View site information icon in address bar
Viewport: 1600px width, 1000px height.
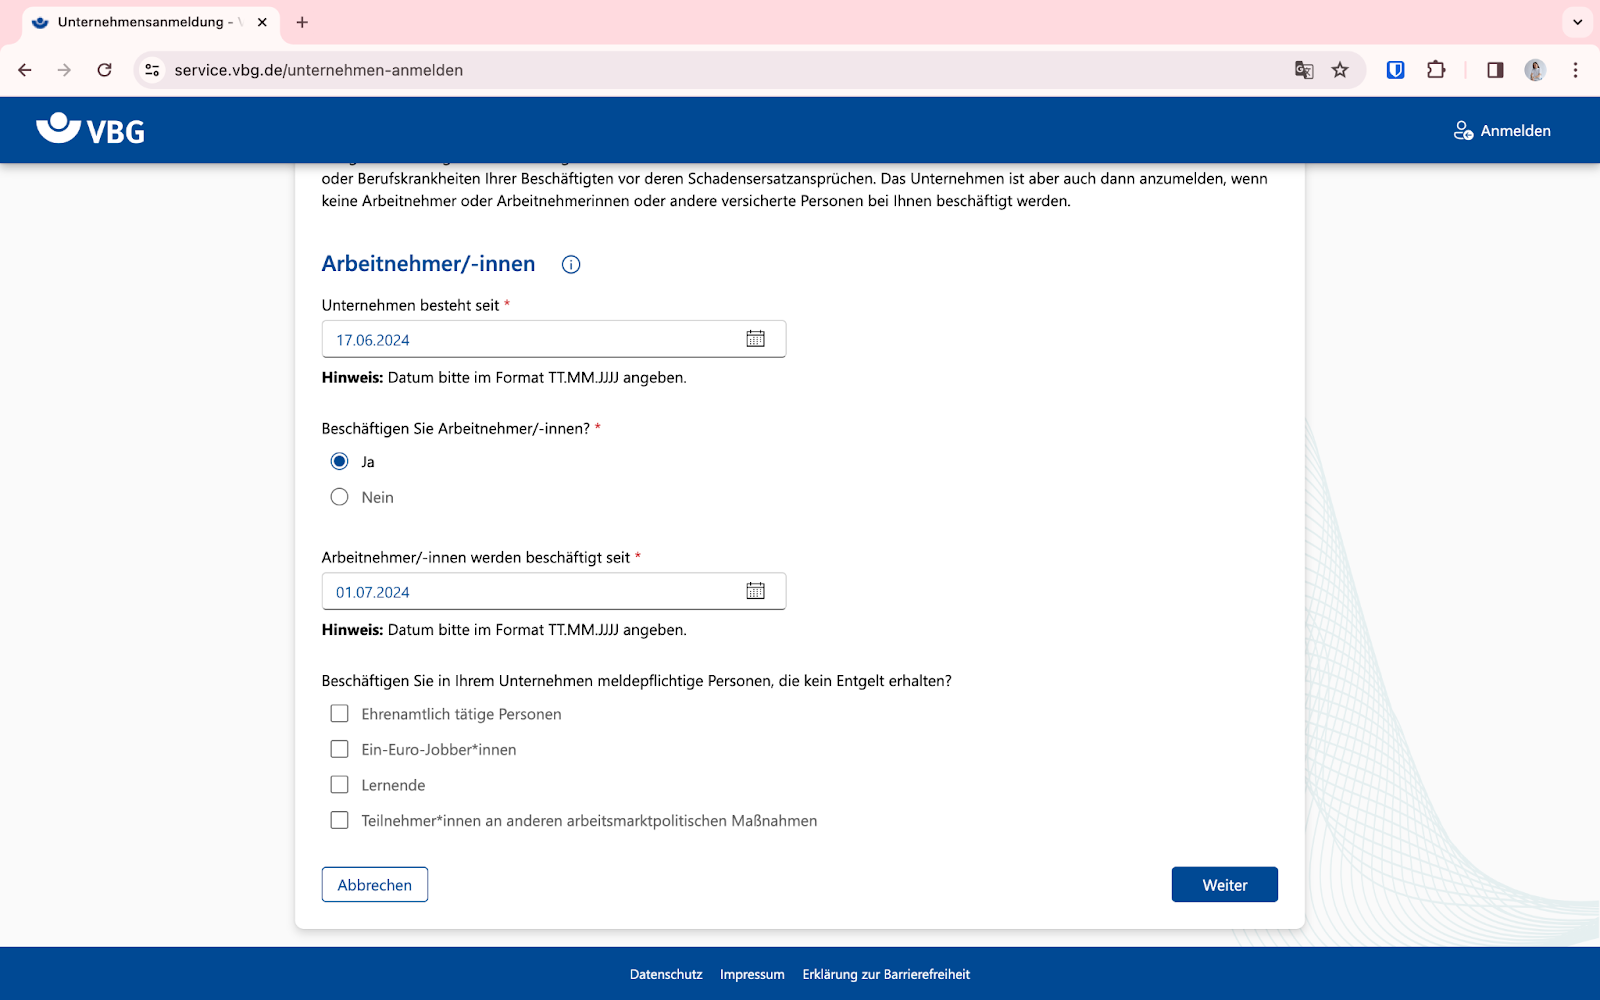(152, 70)
